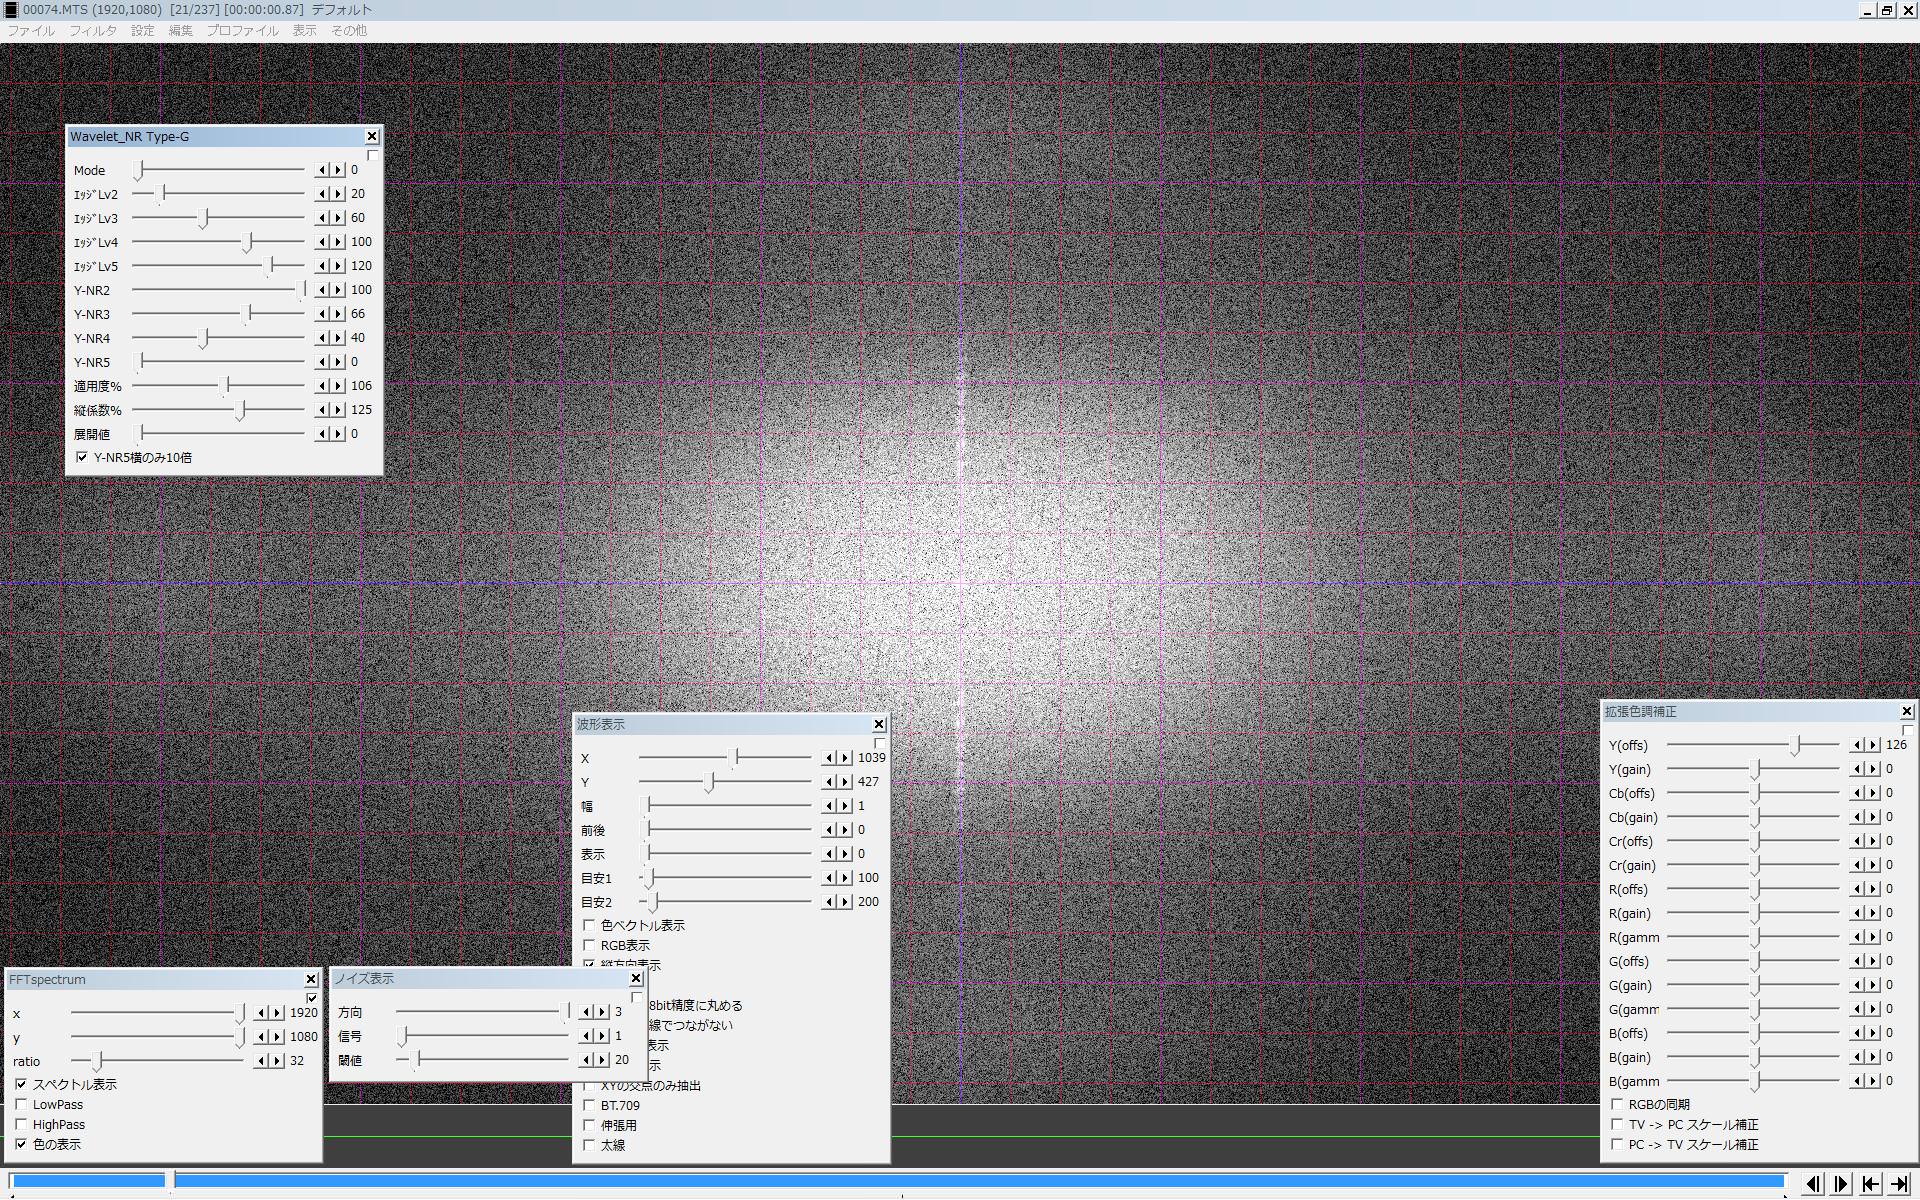Enable the LowPass checkbox
This screenshot has height=1200, width=1920.
point(21,1104)
